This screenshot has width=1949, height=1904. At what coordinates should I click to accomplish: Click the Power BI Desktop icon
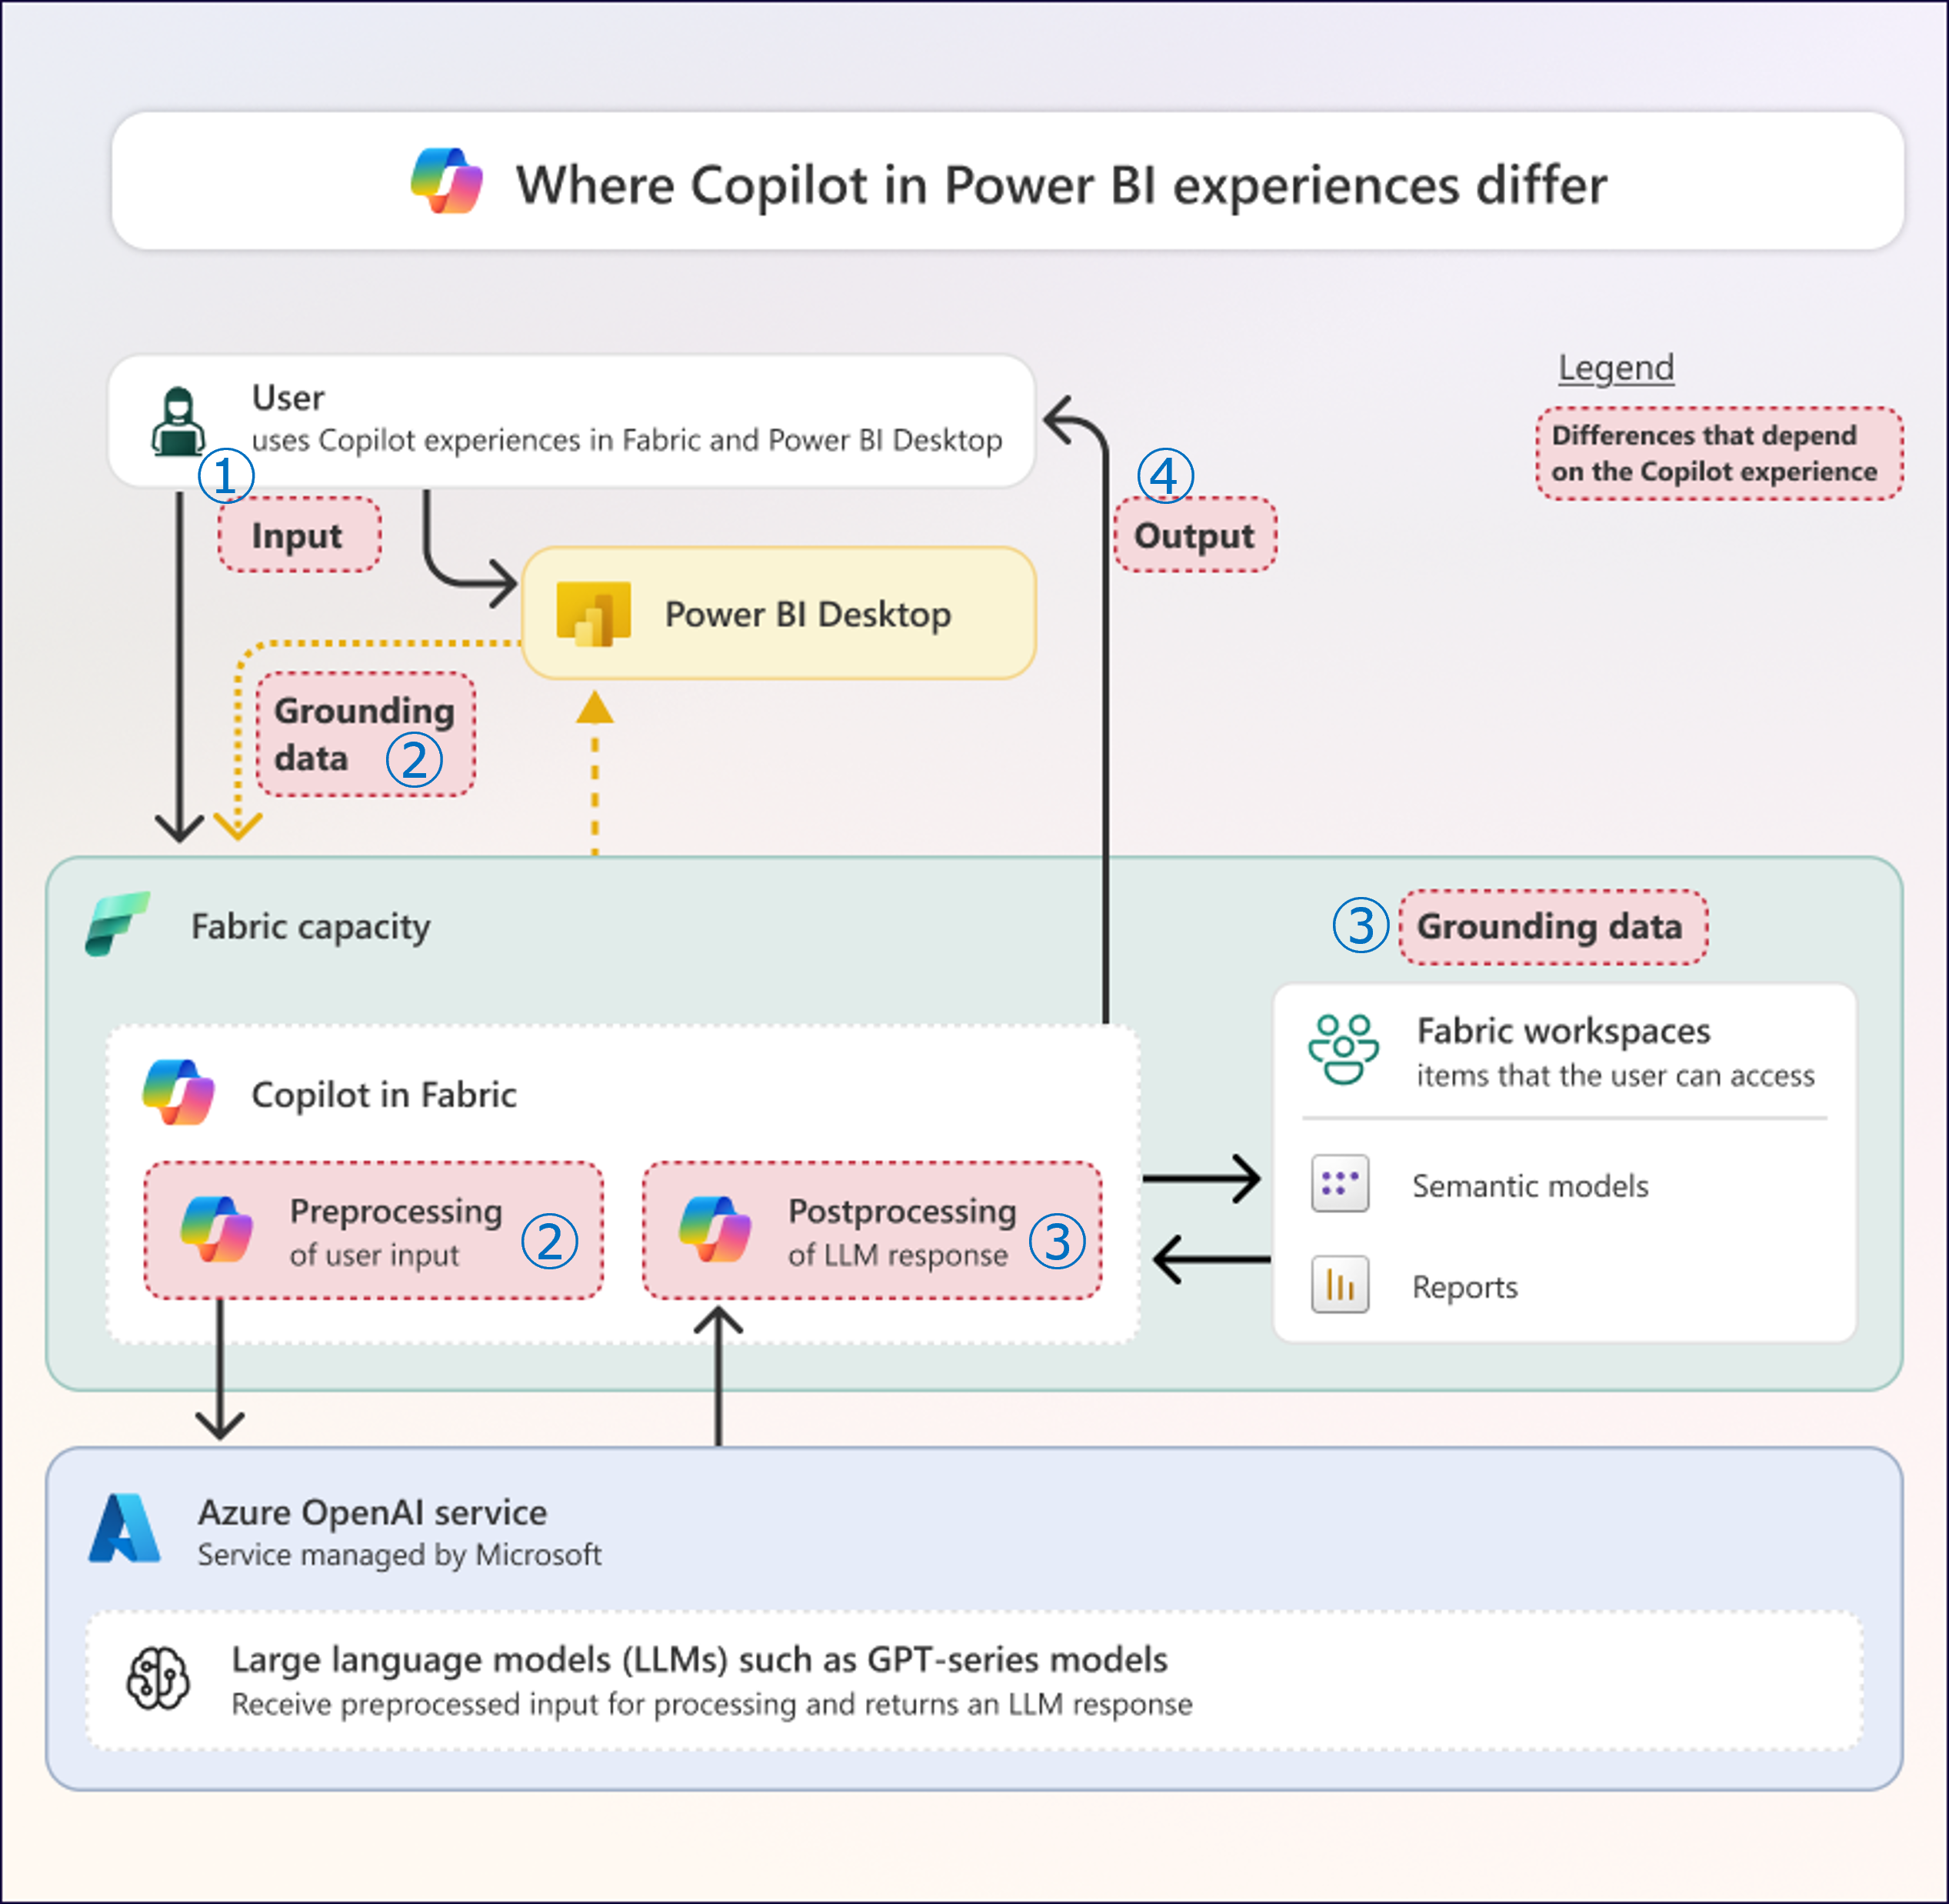[x=593, y=613]
